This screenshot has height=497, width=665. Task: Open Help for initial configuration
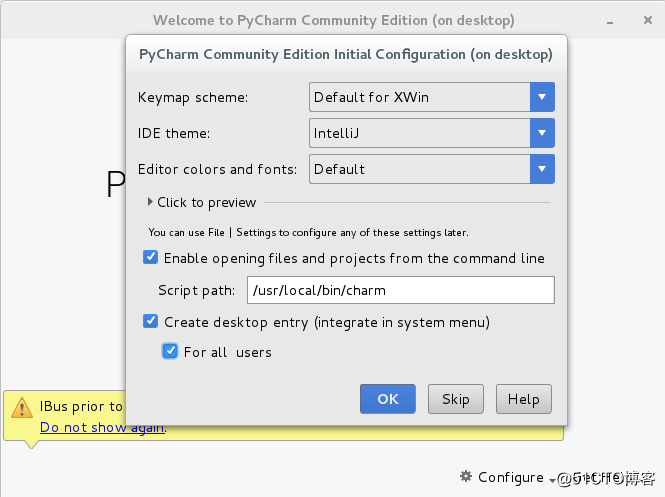point(524,399)
